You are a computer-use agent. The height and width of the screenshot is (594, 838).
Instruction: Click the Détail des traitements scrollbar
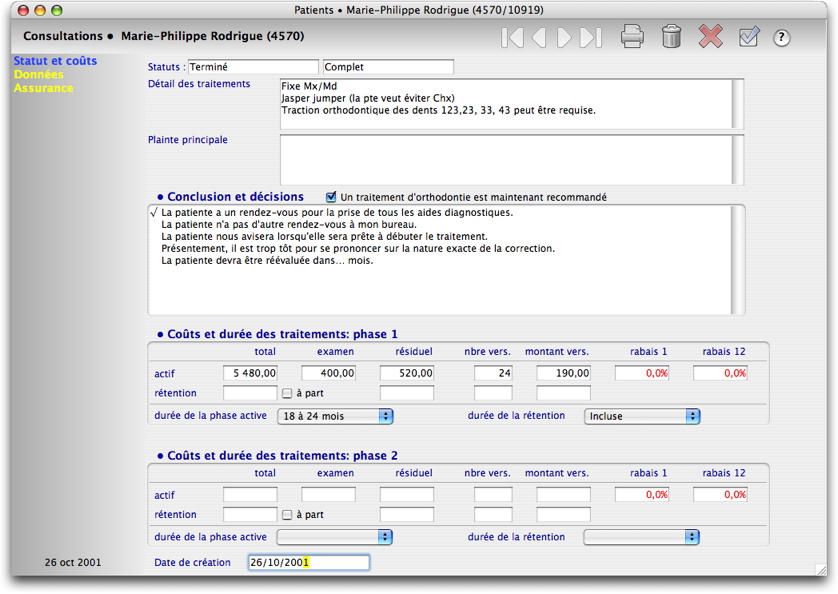(738, 104)
